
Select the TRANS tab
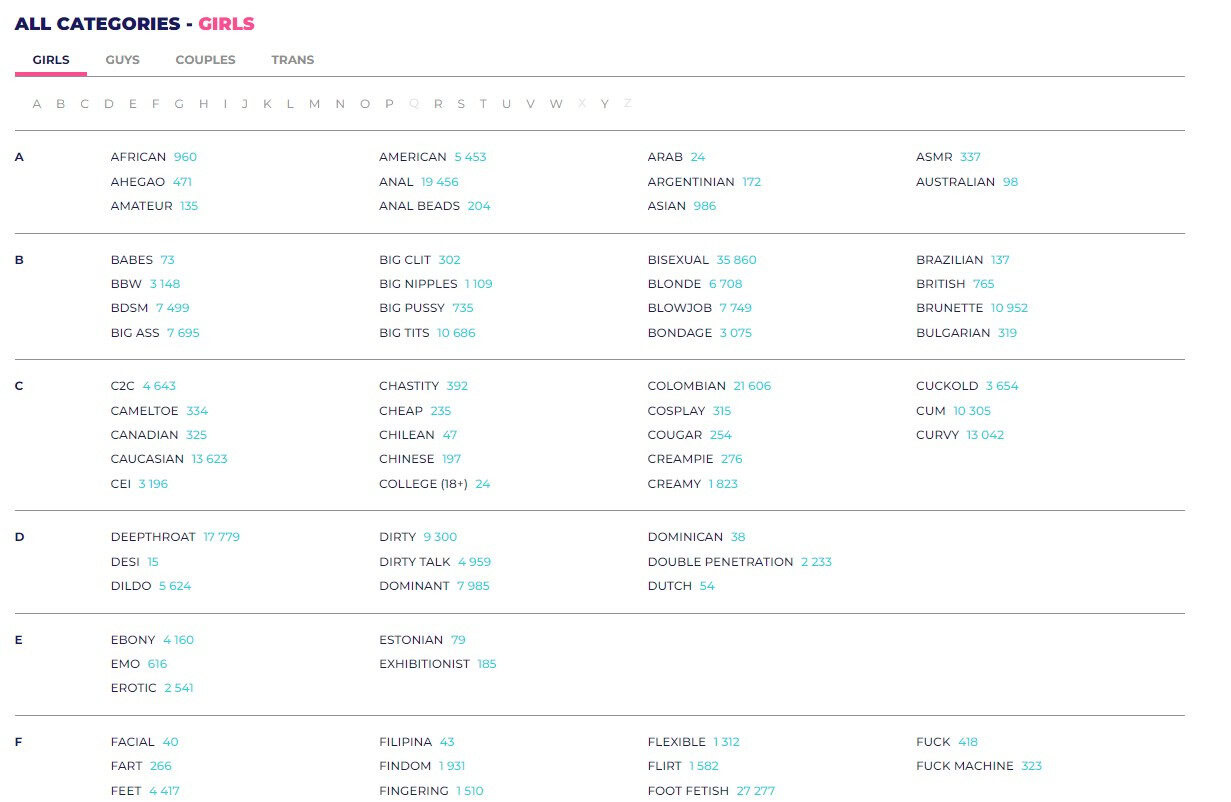click(x=293, y=60)
